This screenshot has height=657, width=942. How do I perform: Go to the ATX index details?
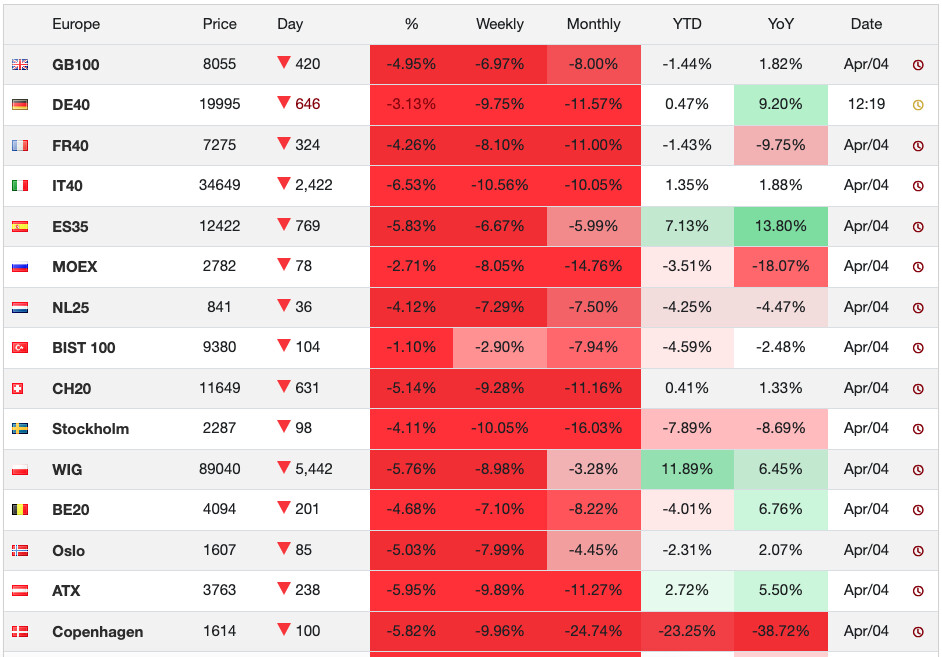[x=66, y=591]
